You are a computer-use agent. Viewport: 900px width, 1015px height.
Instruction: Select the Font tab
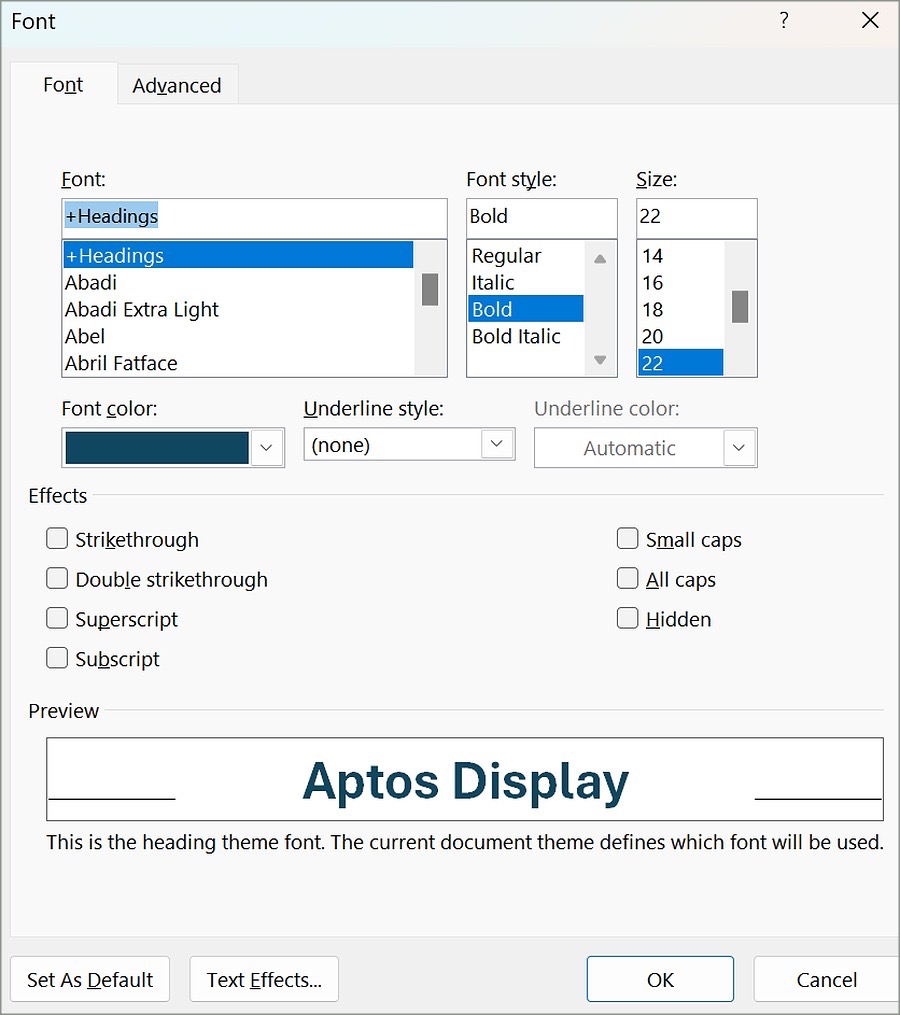coord(63,85)
